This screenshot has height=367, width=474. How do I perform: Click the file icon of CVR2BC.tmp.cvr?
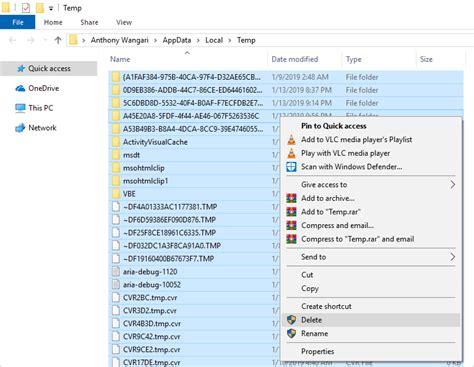point(116,298)
